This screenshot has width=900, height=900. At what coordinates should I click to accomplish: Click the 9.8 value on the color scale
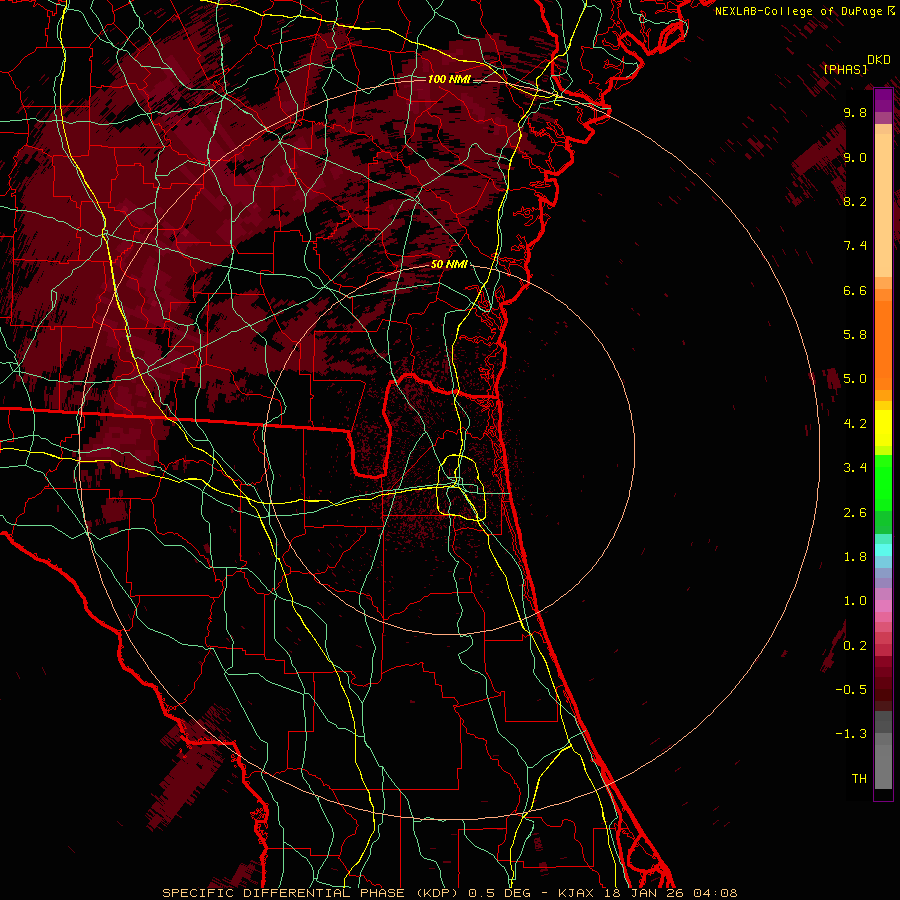855,112
